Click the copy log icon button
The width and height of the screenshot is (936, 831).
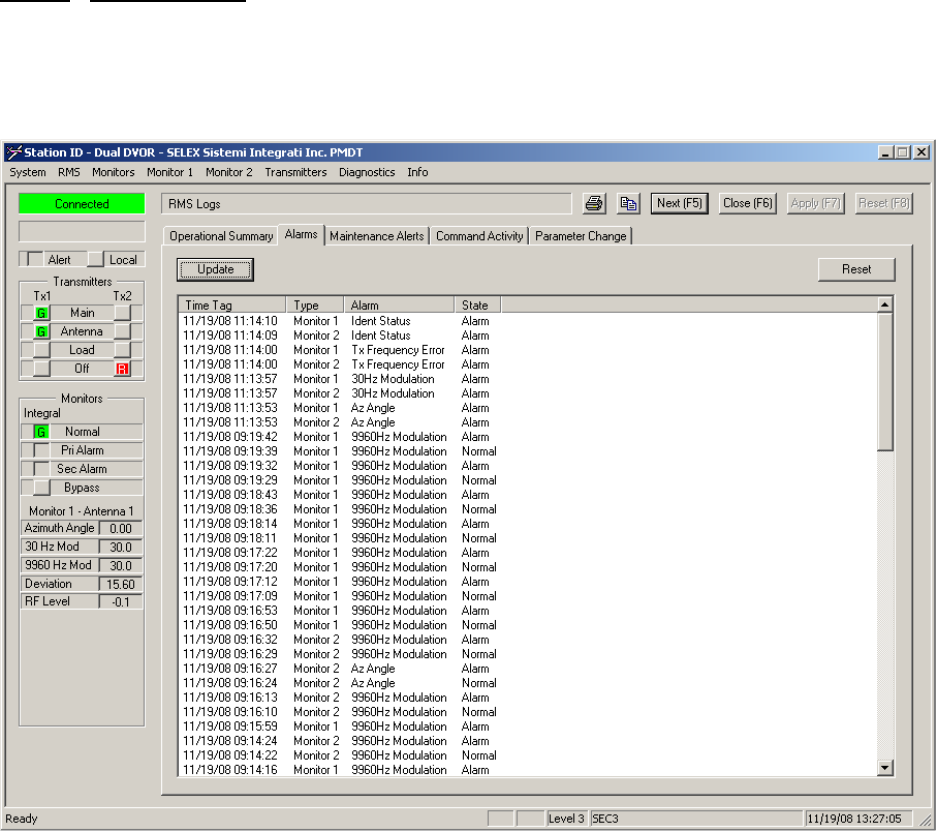tap(628, 204)
